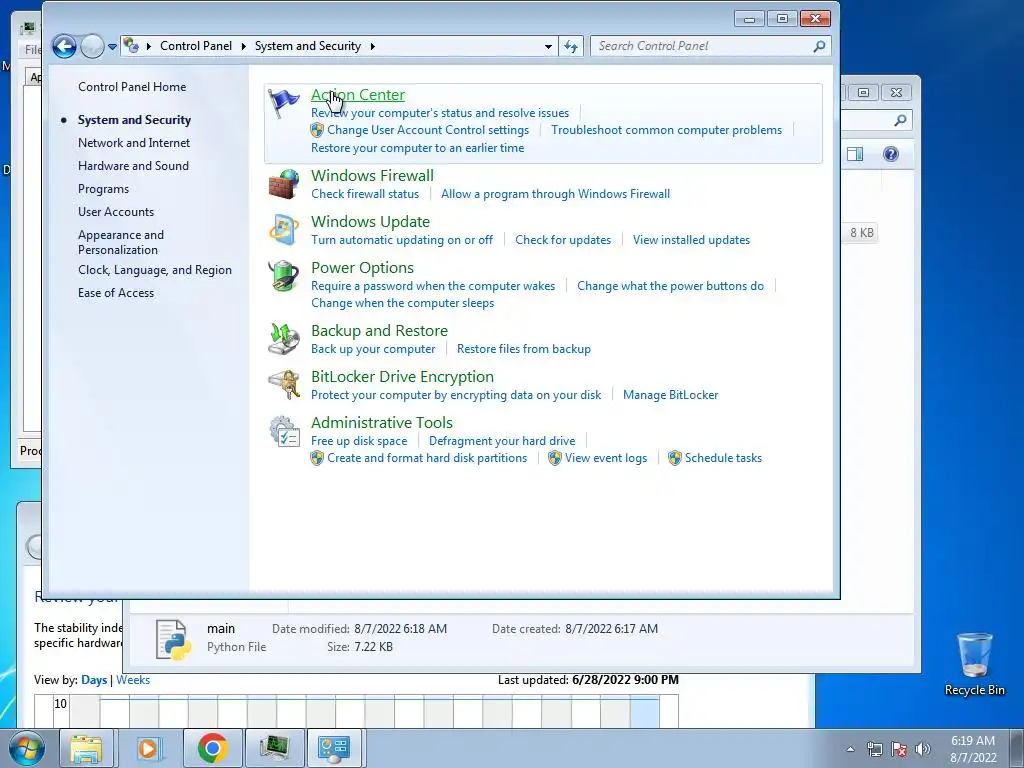Click Allow a program through Windows Firewall
This screenshot has height=768, width=1024.
point(555,194)
